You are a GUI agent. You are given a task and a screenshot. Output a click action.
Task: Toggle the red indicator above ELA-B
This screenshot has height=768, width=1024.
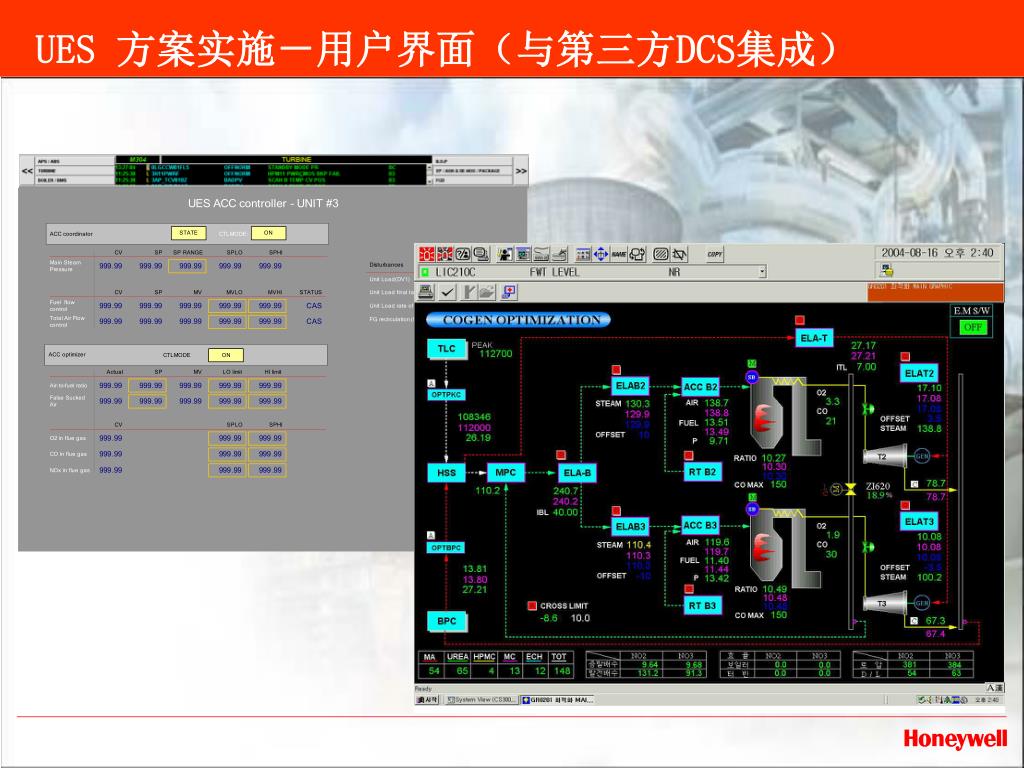(560, 455)
